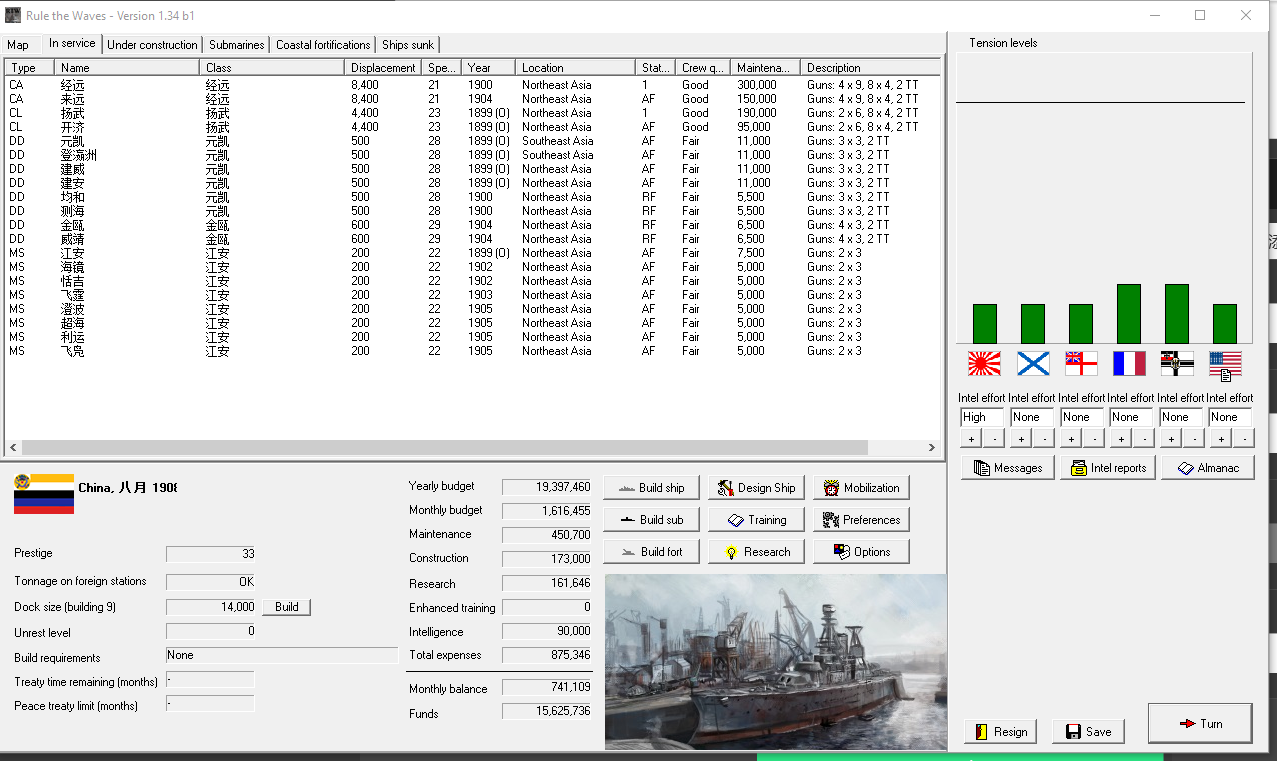
Task: Select the German imperial flag icon
Action: [1176, 364]
